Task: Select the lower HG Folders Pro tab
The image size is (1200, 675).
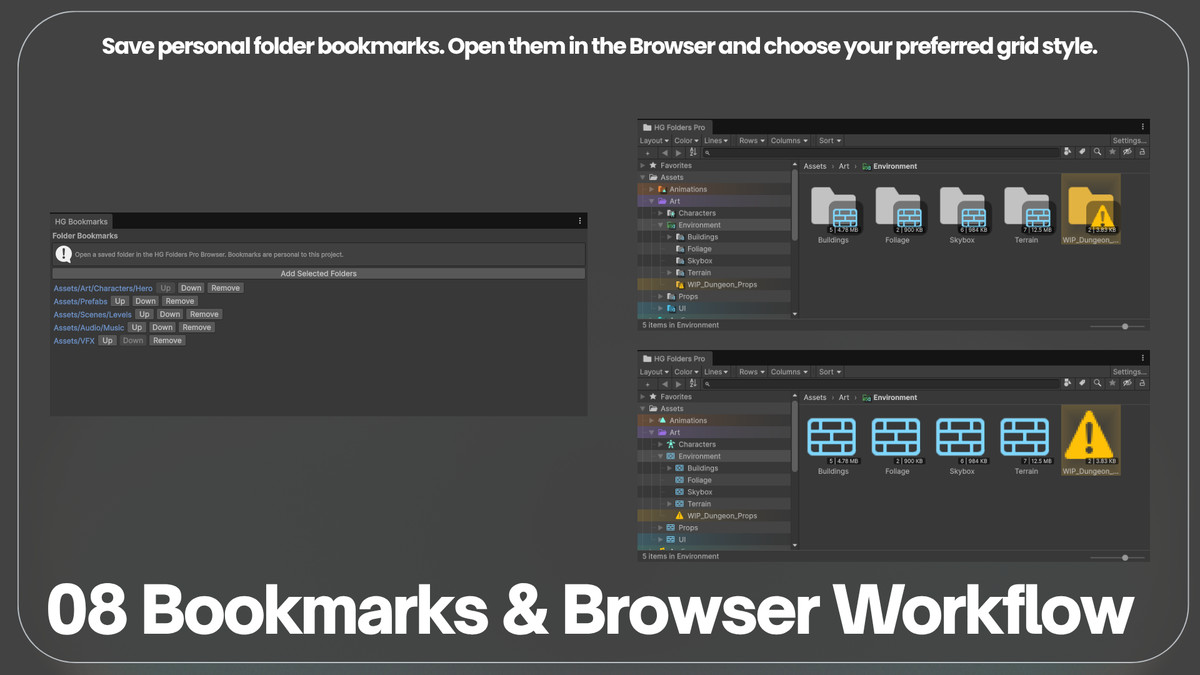Action: (675, 358)
